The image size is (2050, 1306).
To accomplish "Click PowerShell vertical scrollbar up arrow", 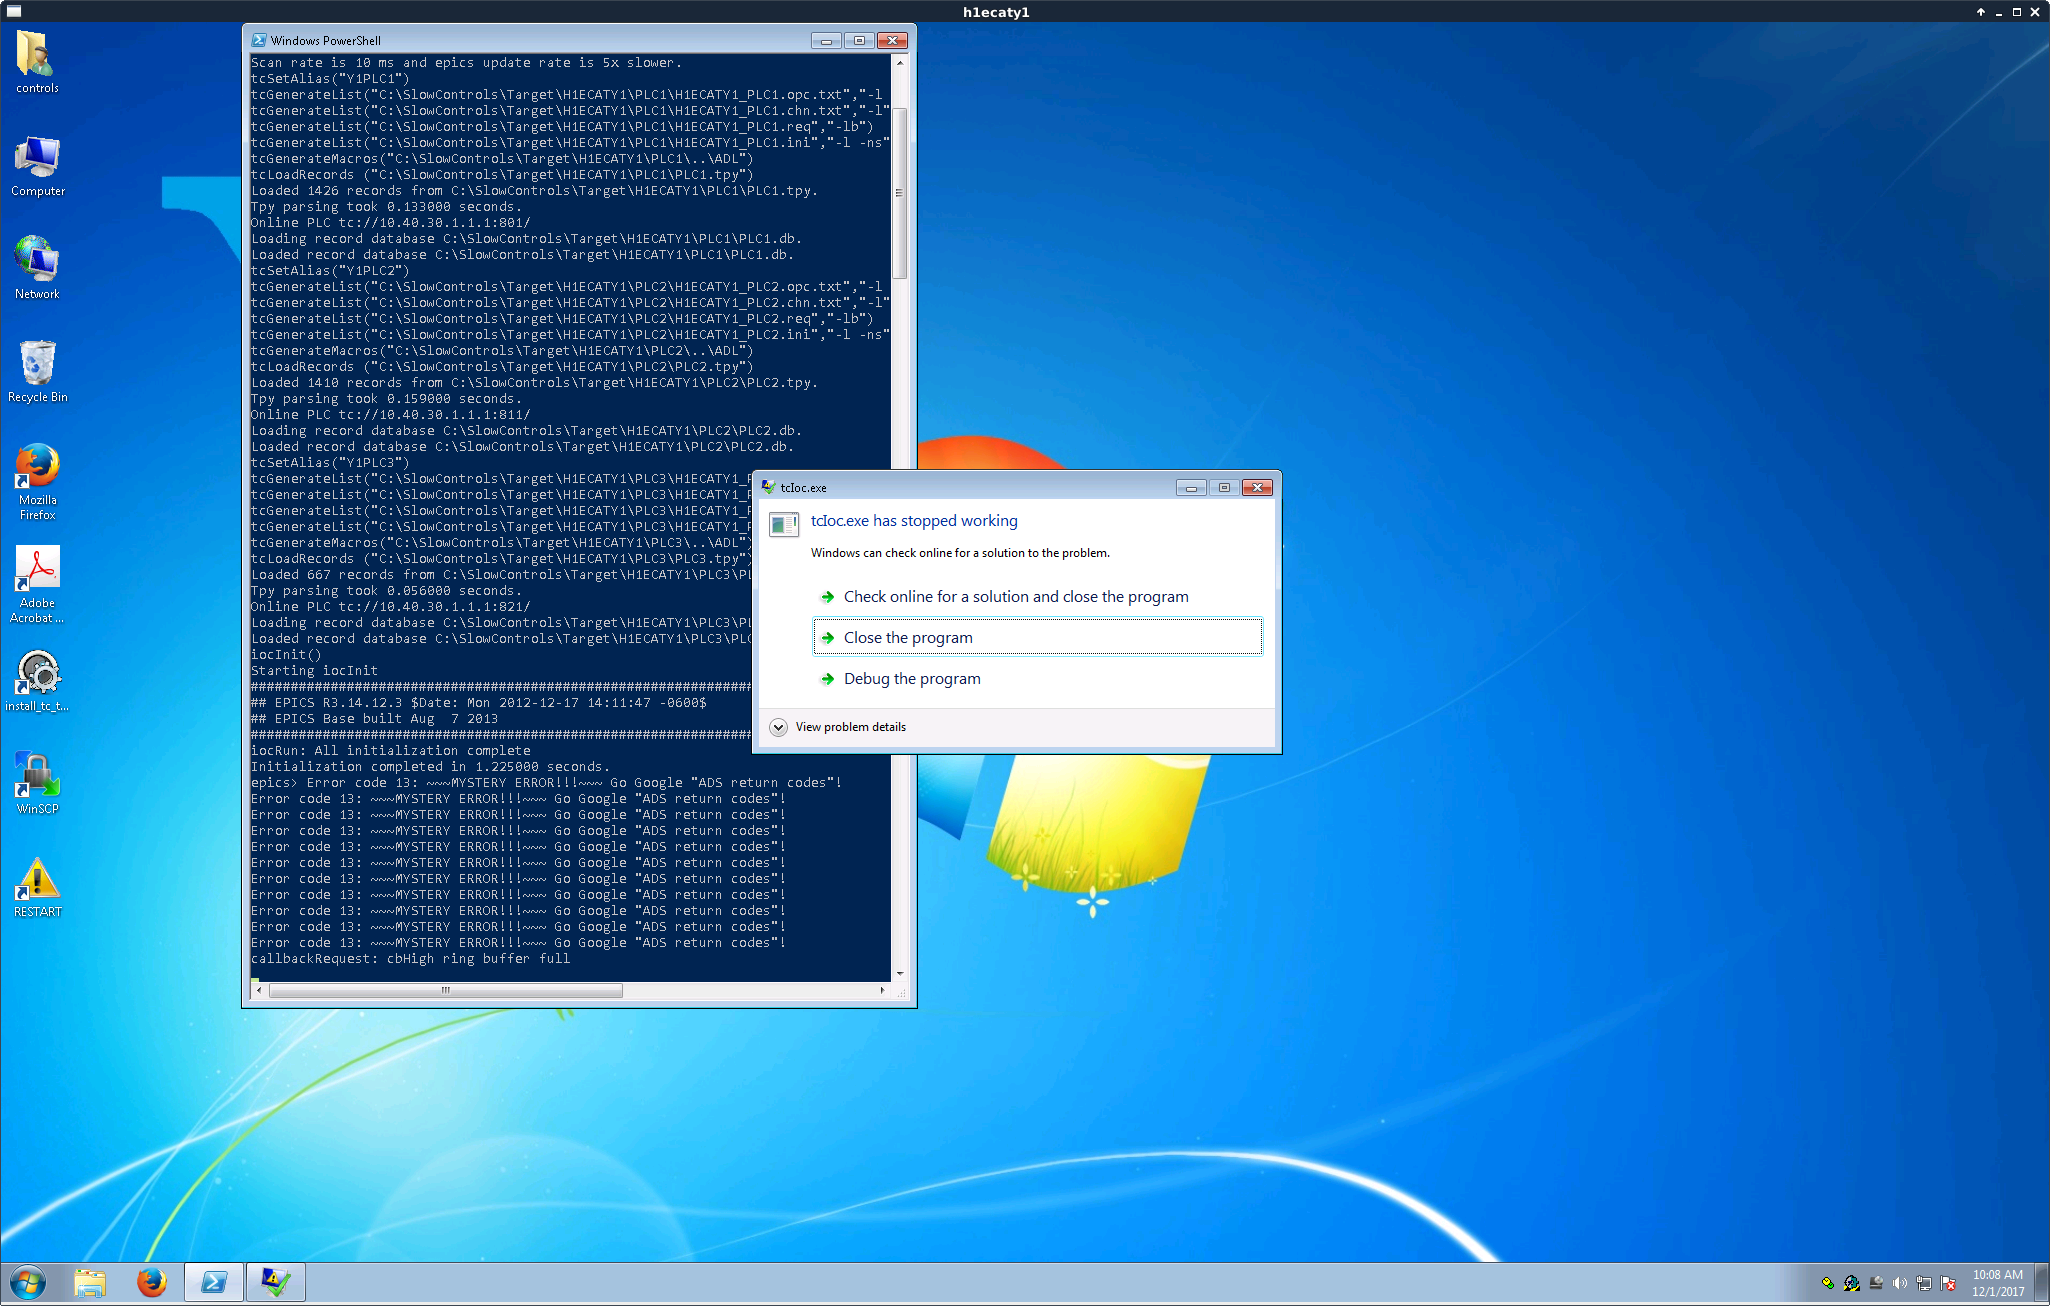I will pyautogui.click(x=900, y=62).
